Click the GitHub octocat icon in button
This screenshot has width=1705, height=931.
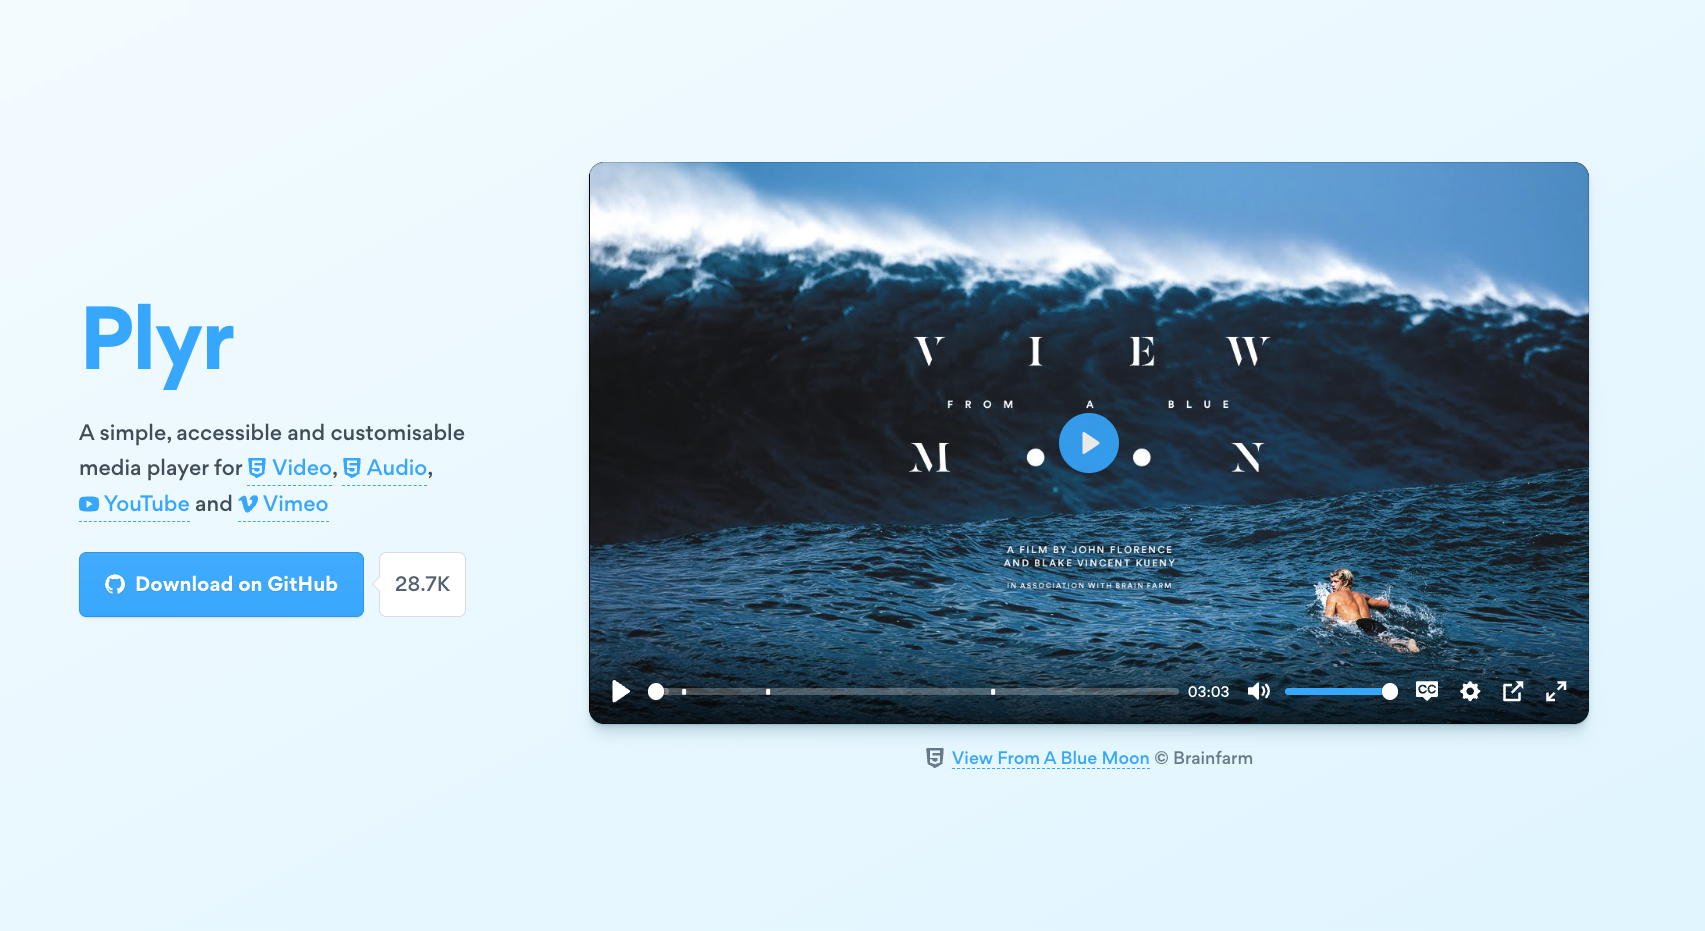point(115,584)
